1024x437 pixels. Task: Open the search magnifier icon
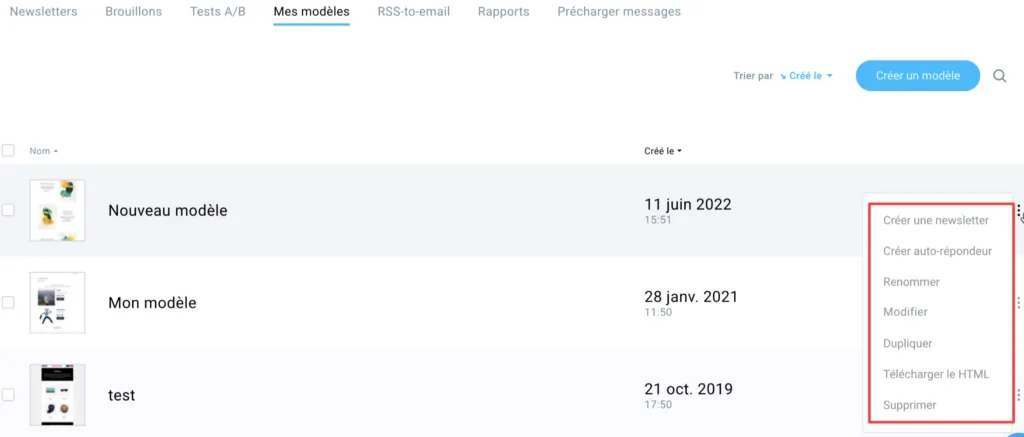[999, 76]
